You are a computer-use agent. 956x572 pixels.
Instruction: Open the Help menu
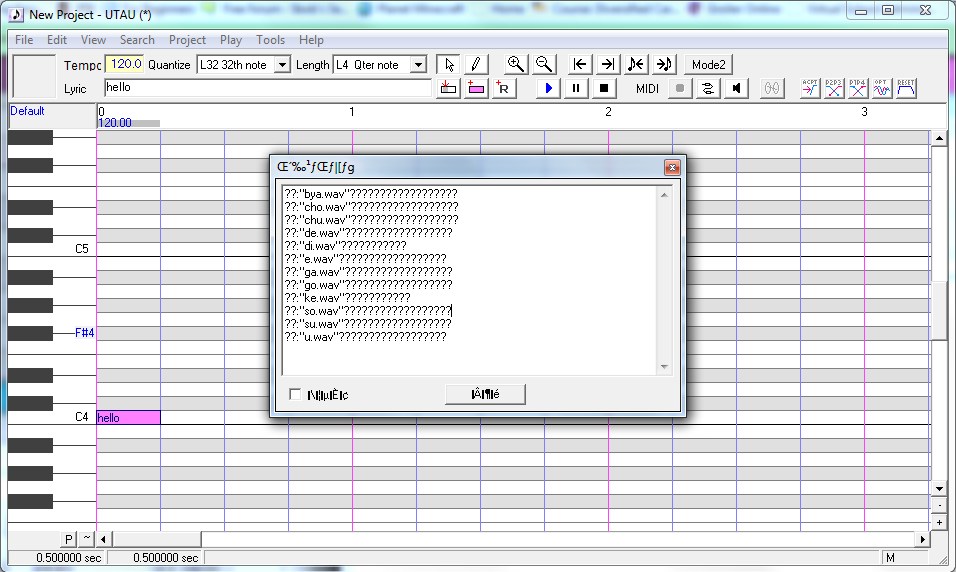(x=311, y=40)
